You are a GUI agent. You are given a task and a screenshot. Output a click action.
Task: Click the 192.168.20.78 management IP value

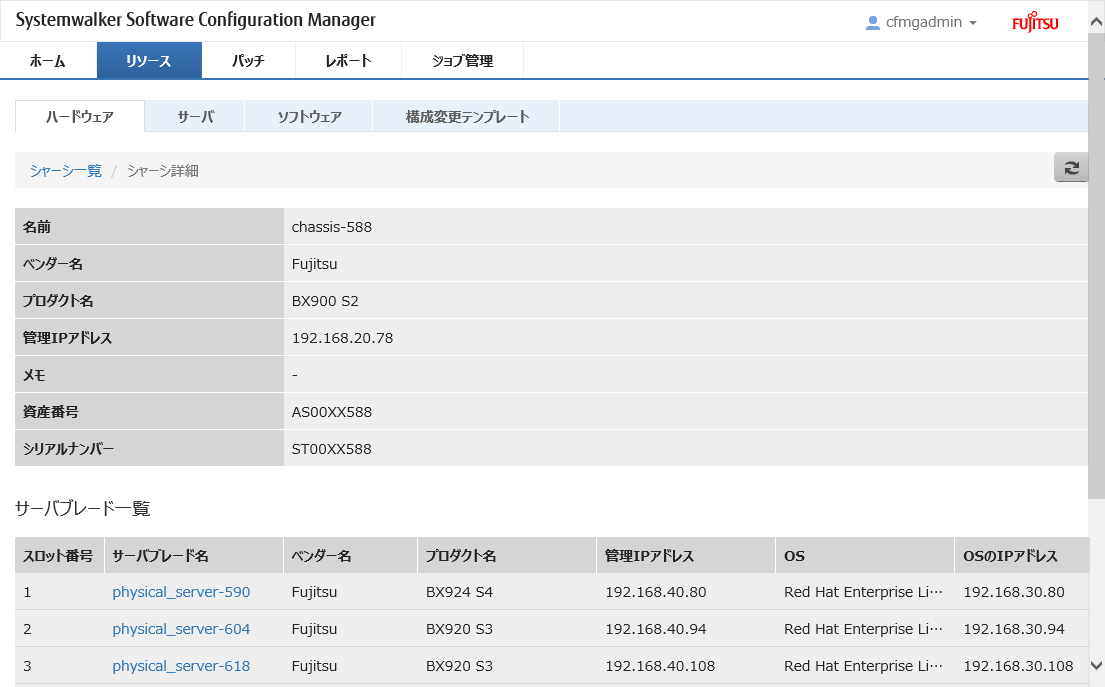[x=342, y=338]
